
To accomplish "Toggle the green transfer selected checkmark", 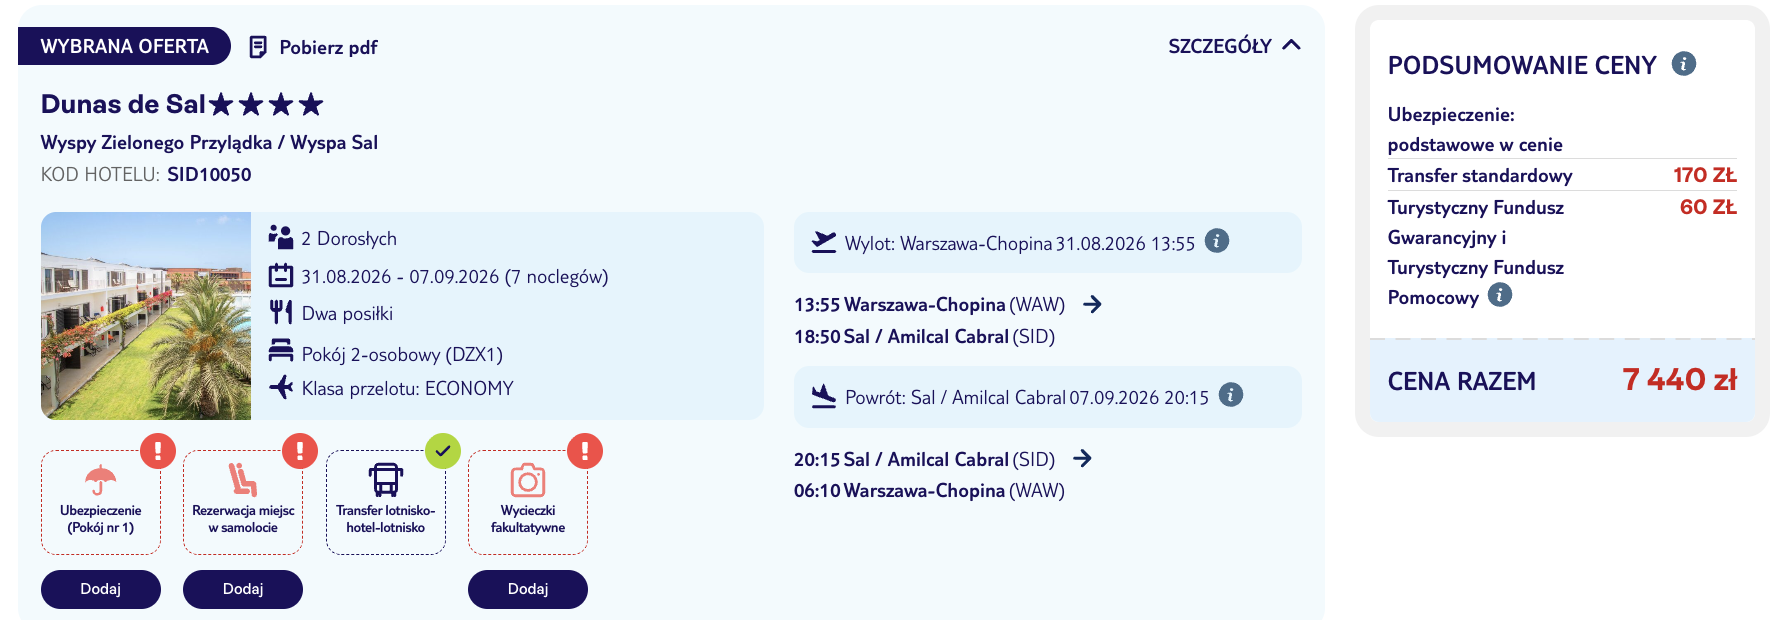I will point(443,451).
